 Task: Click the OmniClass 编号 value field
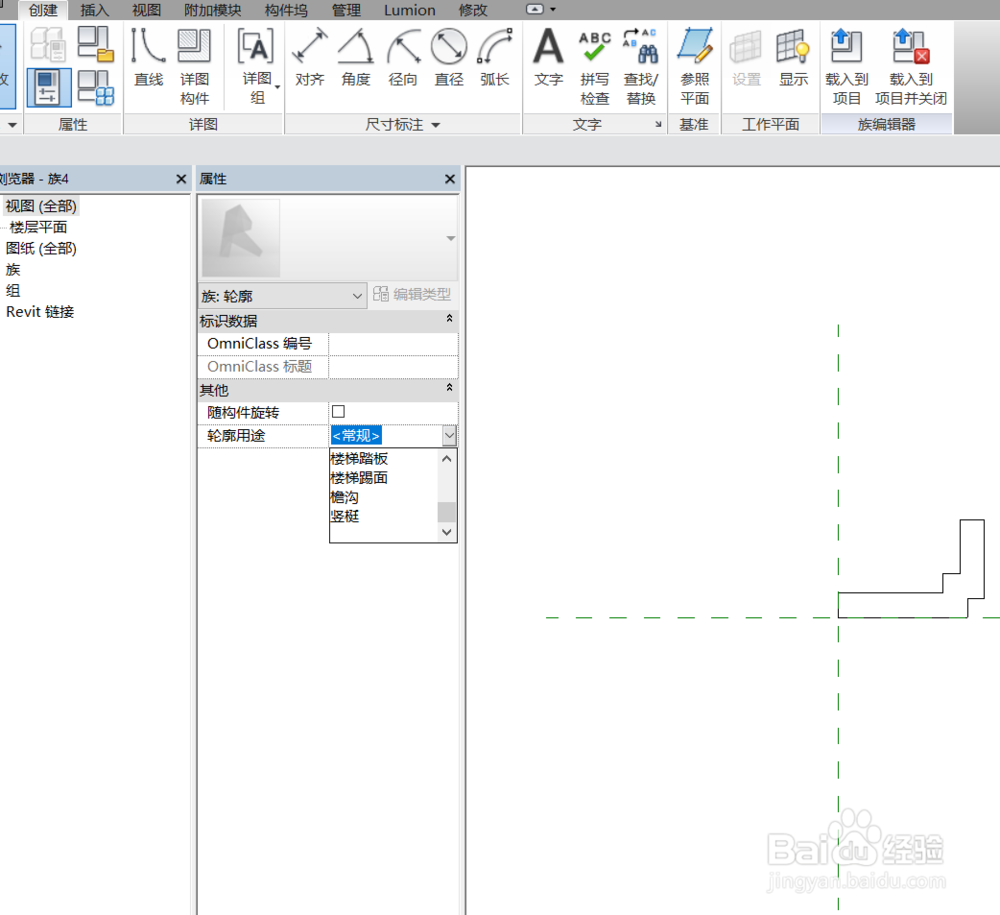tap(393, 344)
